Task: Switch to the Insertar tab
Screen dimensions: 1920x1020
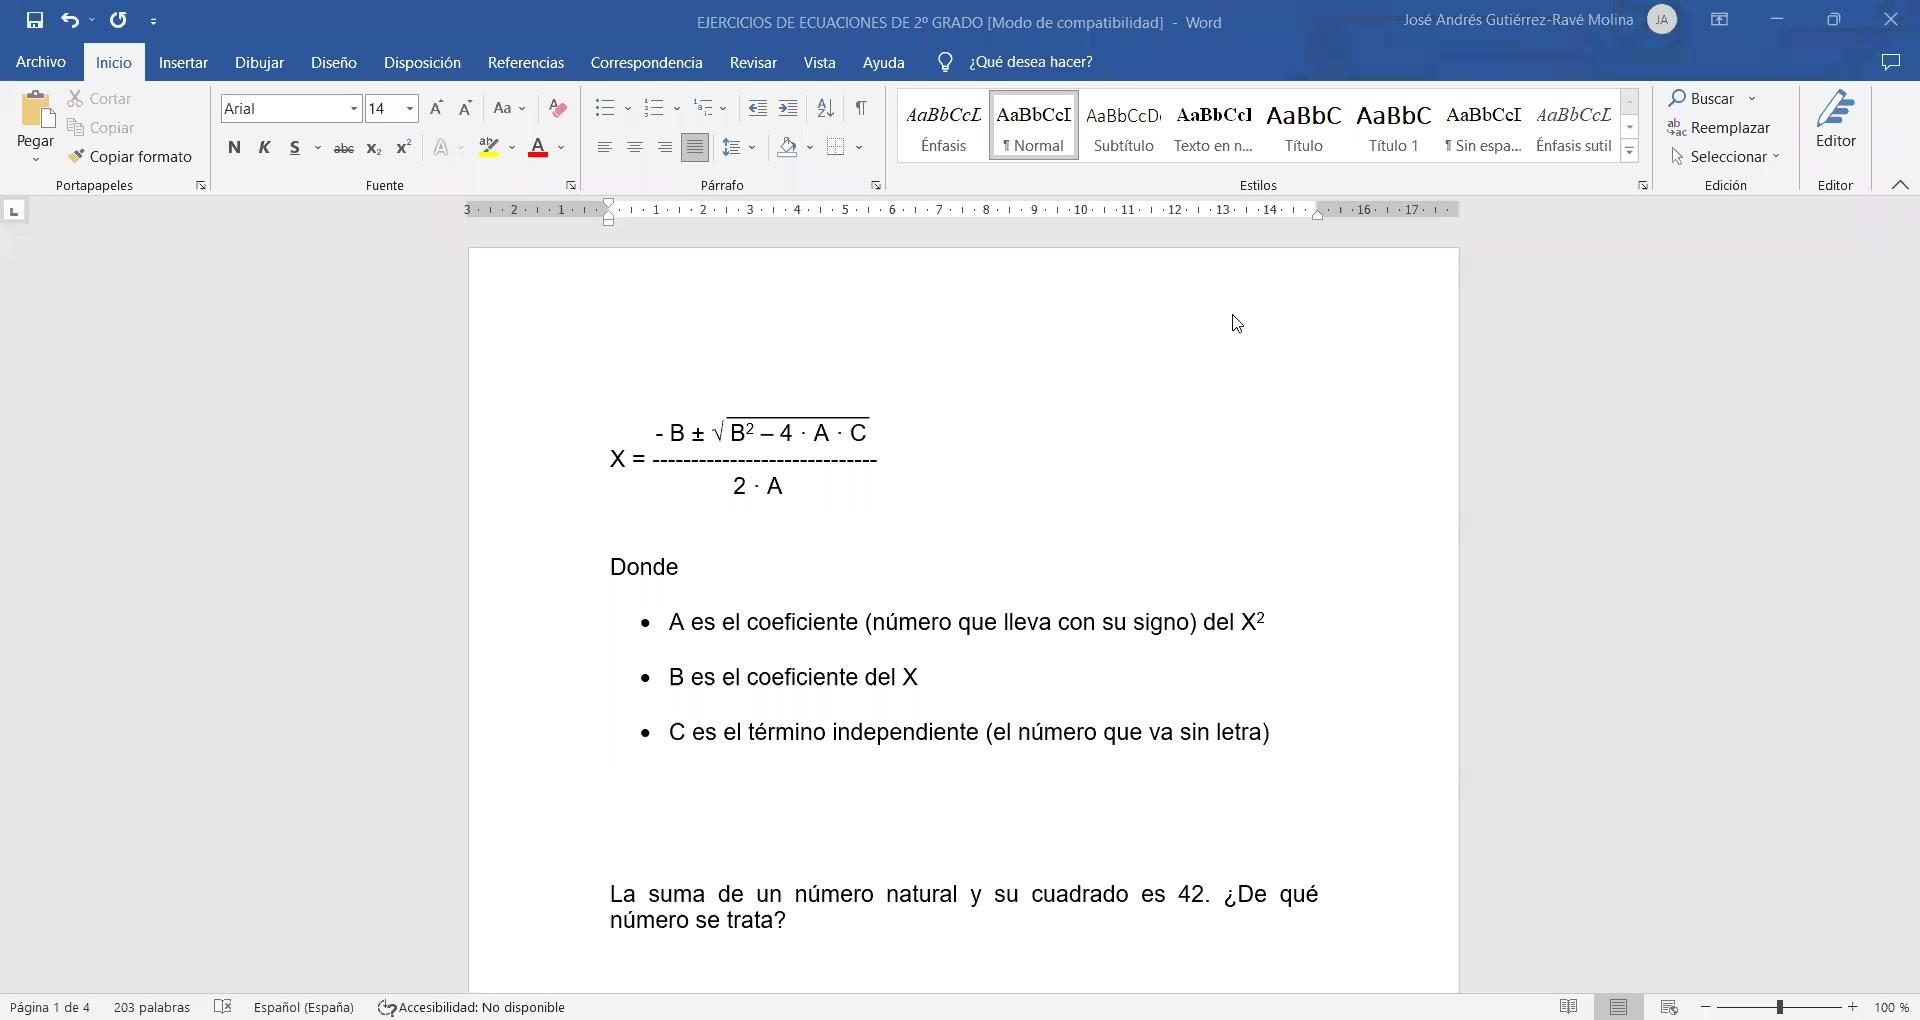Action: (x=183, y=62)
